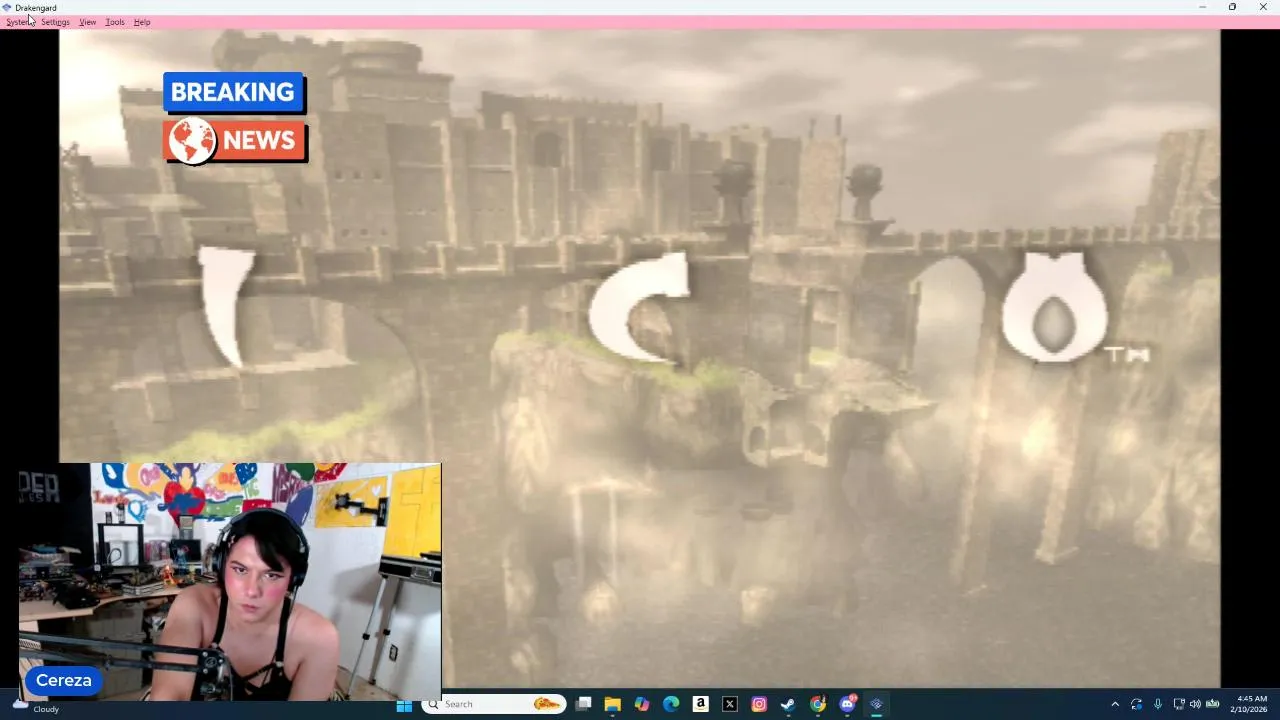Open the View menu
1280x720 pixels.
click(87, 22)
